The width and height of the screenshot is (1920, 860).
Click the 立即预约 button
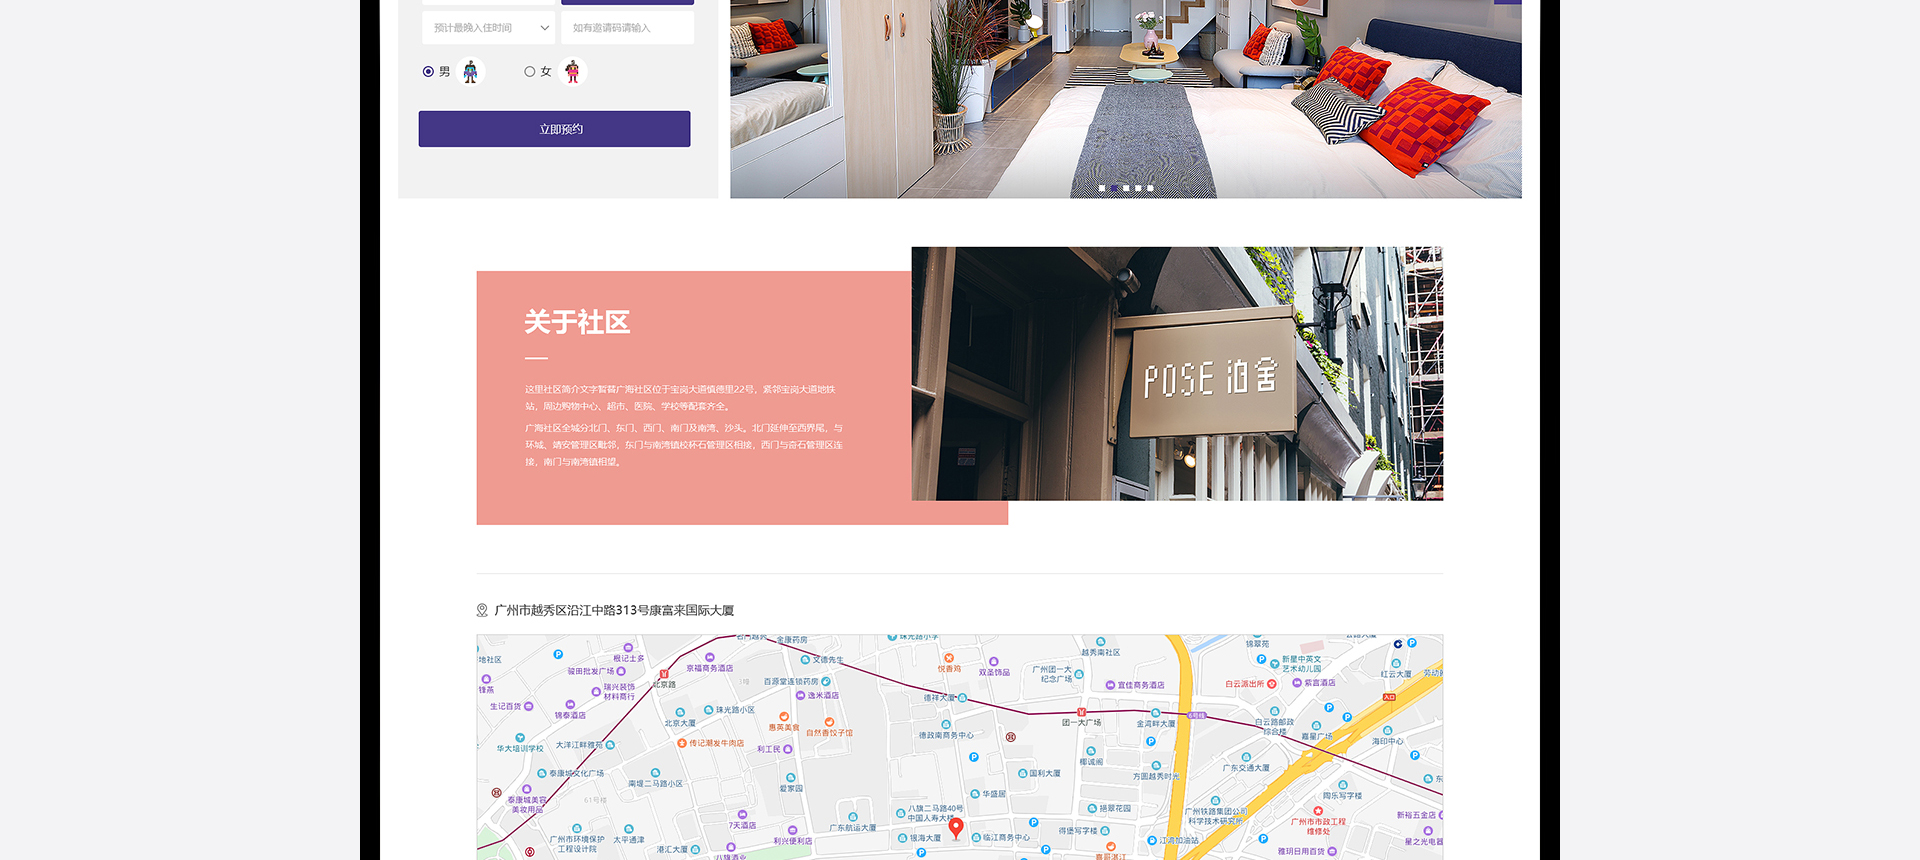[554, 129]
